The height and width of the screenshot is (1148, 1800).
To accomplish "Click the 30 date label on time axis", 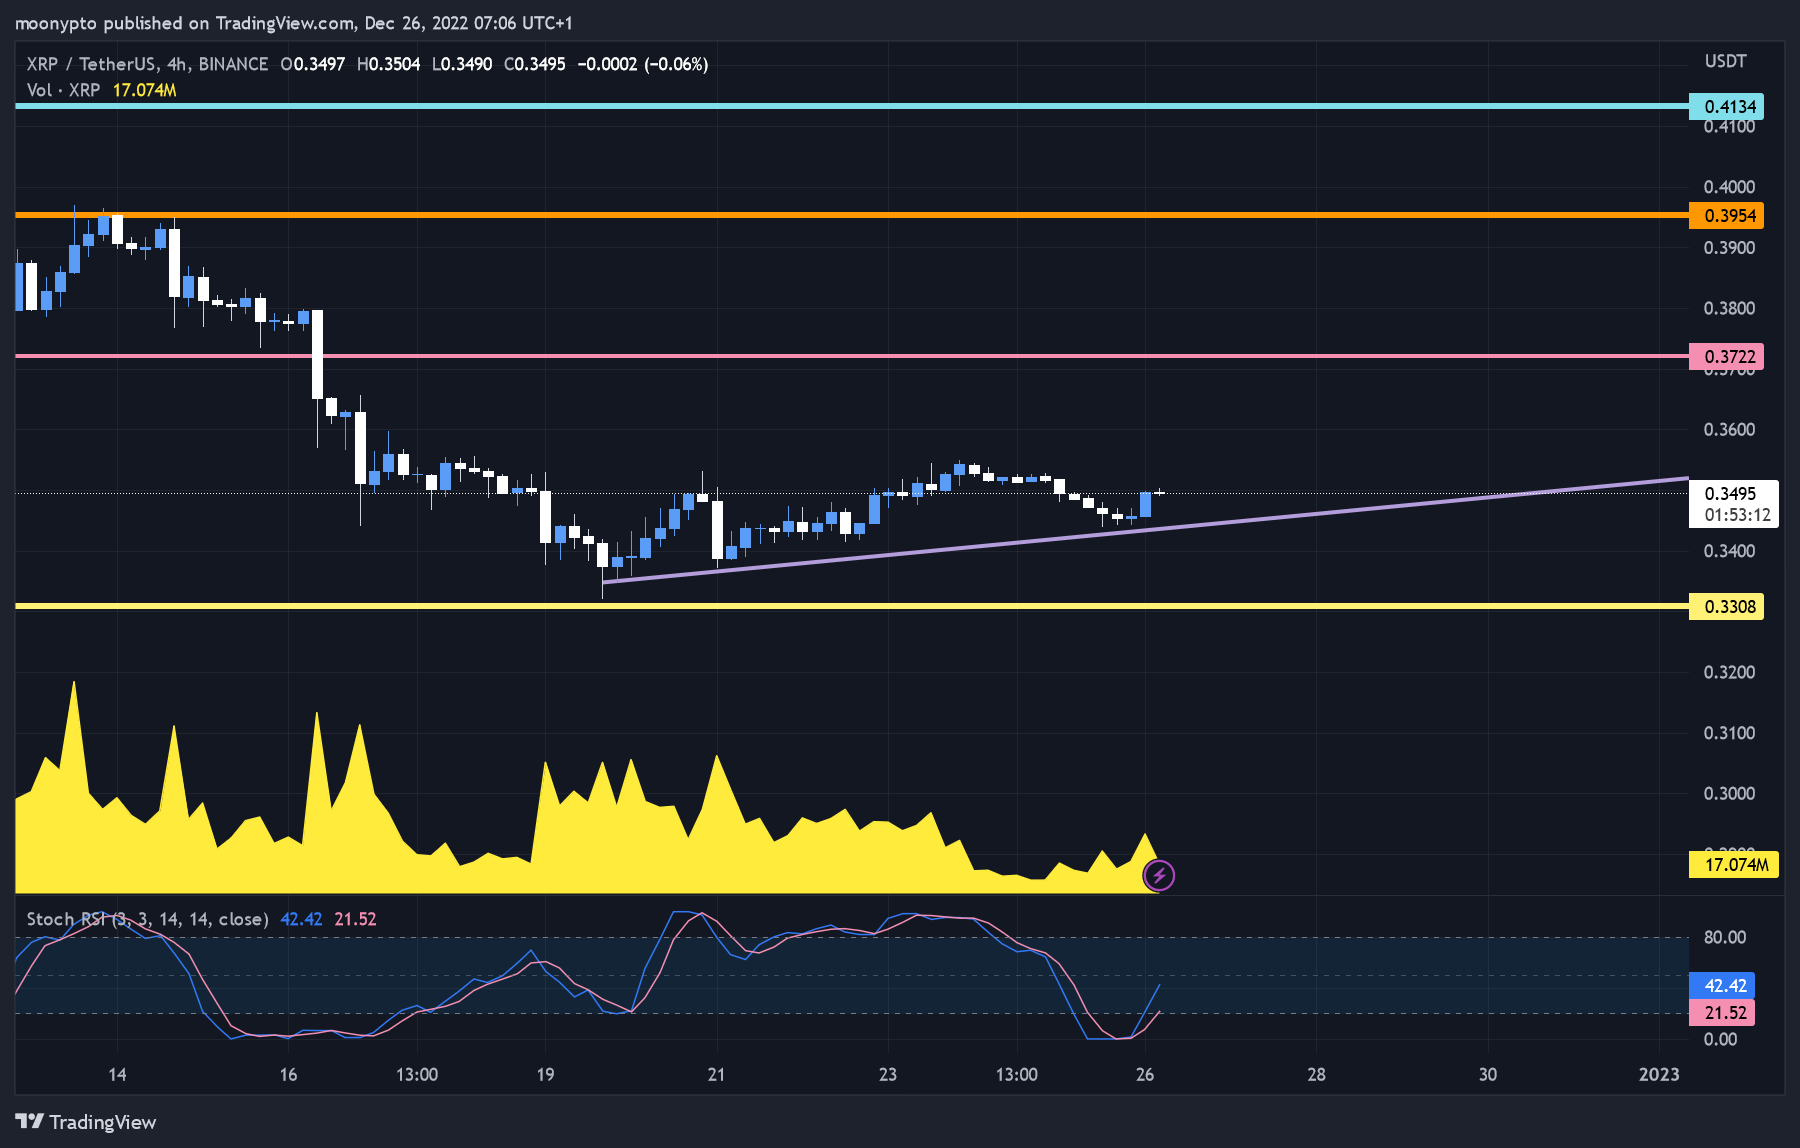I will (1488, 1074).
